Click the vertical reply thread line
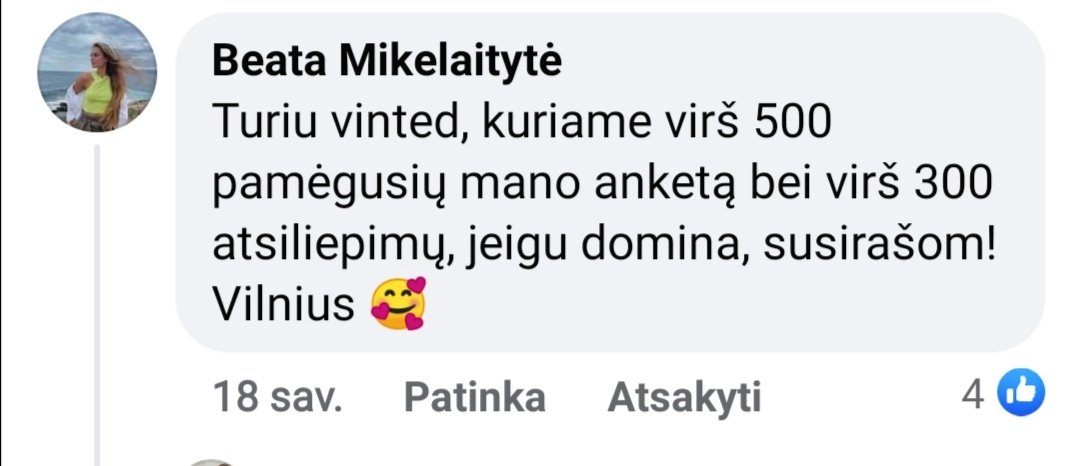Screen dimensions: 1080x466 pyautogui.click(x=97, y=305)
